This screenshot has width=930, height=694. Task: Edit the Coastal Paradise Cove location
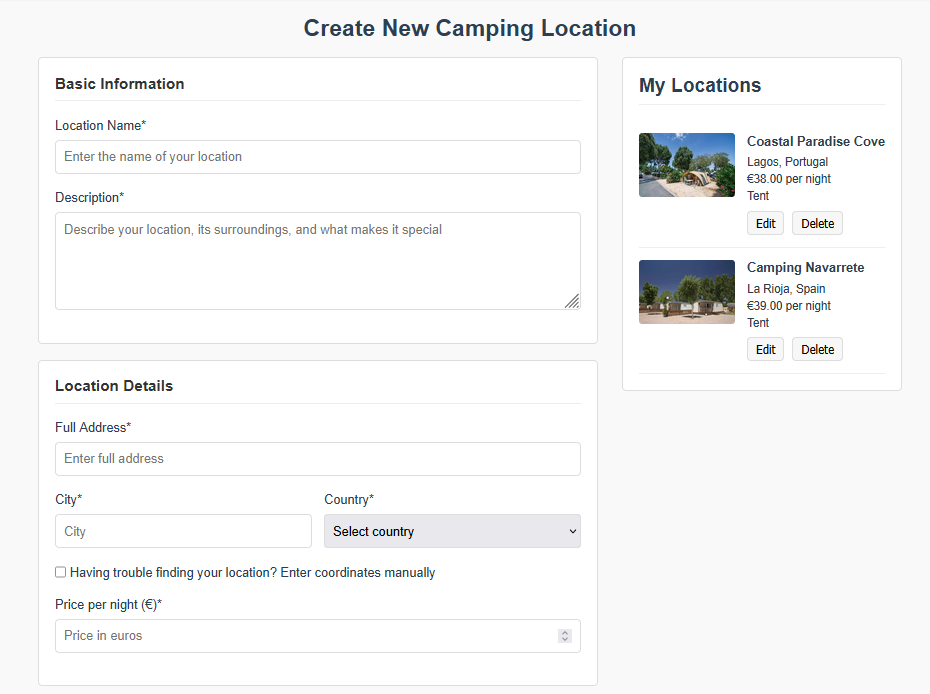click(x=765, y=223)
